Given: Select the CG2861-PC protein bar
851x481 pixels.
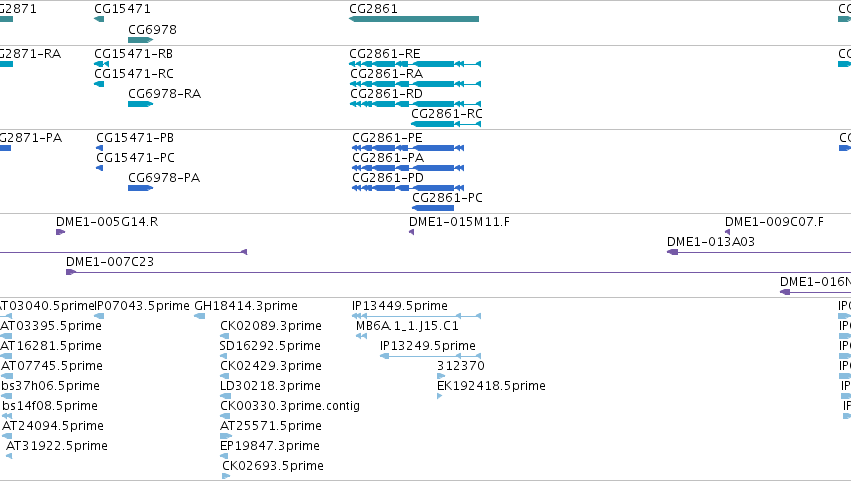Looking at the screenshot, I should point(433,208).
